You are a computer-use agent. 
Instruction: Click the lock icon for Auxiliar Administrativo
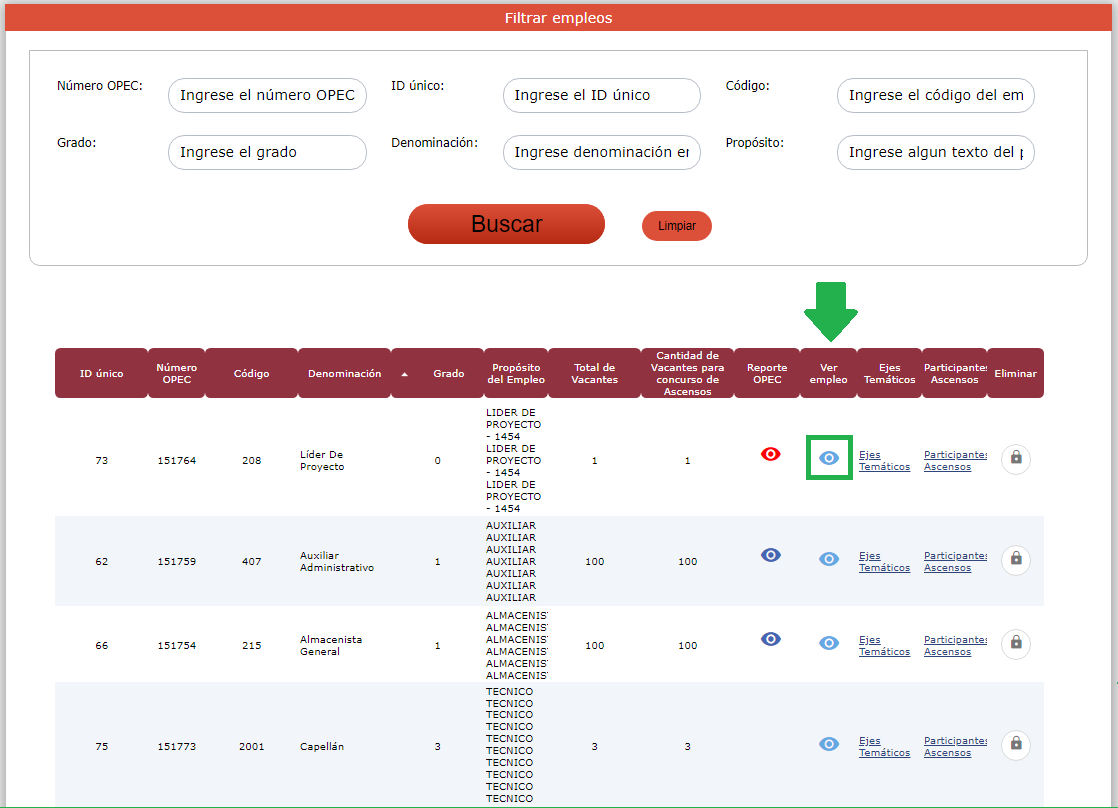[x=1016, y=560]
